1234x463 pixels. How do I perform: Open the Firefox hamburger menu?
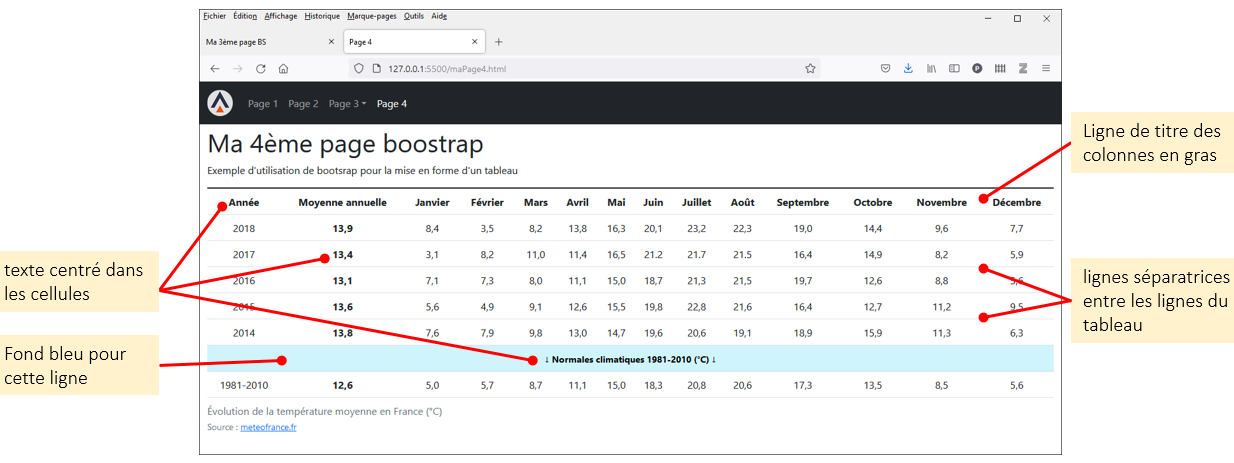coord(1046,69)
